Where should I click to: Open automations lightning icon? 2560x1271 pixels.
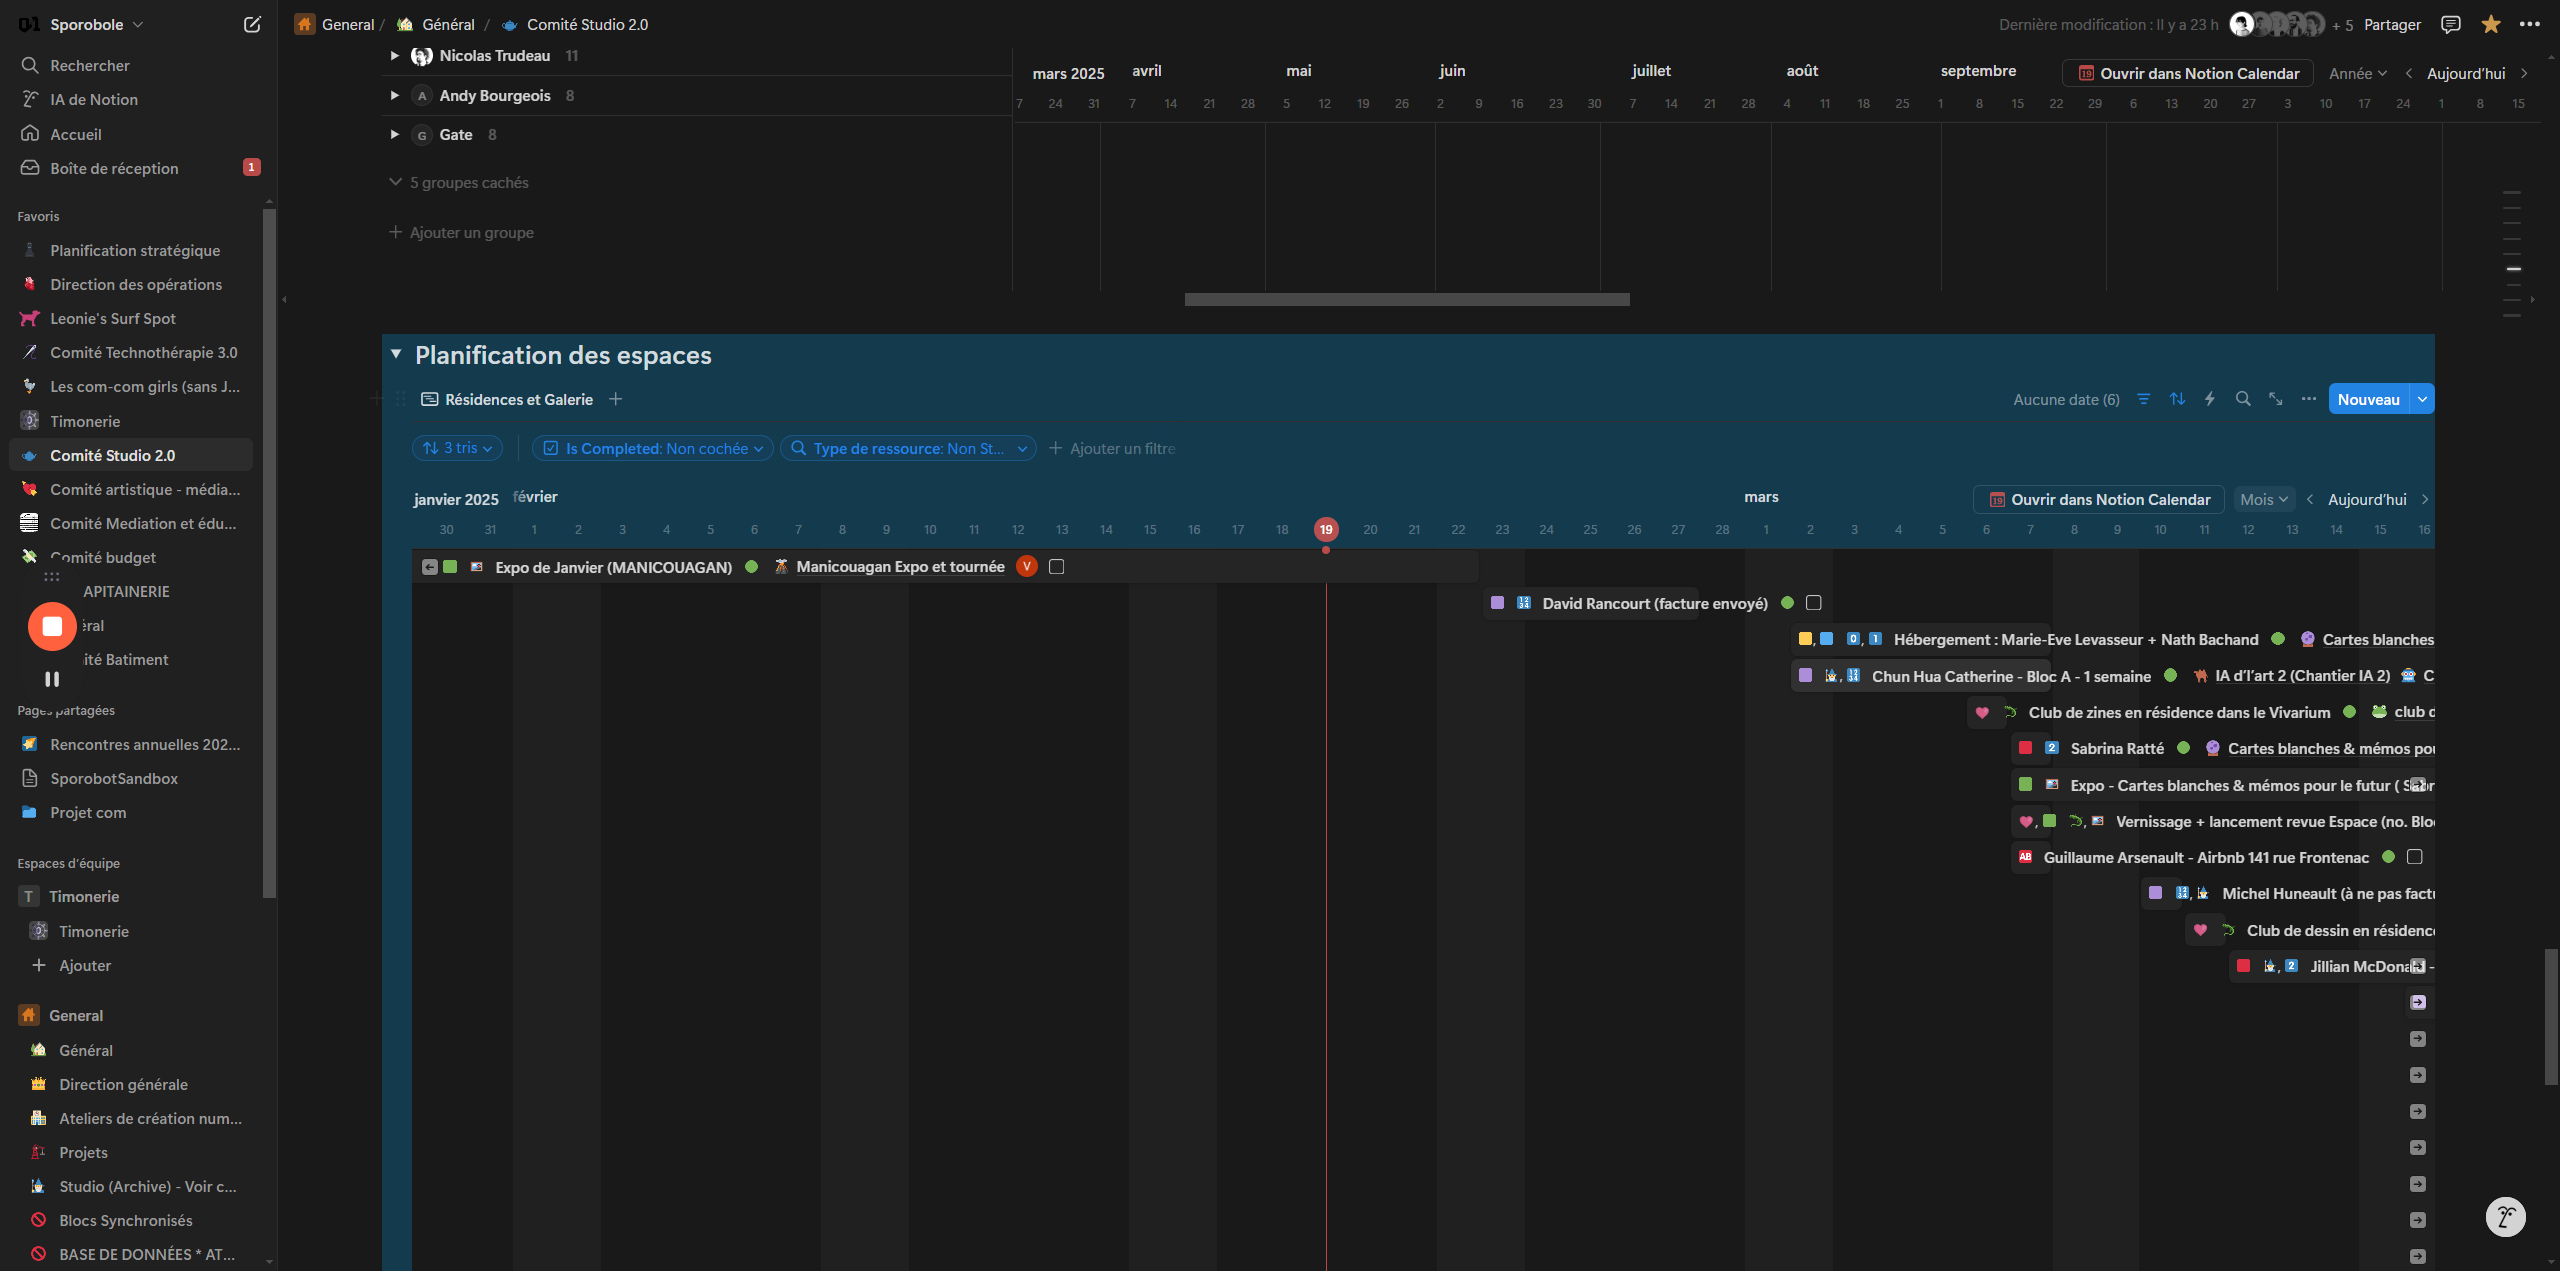[x=2210, y=399]
